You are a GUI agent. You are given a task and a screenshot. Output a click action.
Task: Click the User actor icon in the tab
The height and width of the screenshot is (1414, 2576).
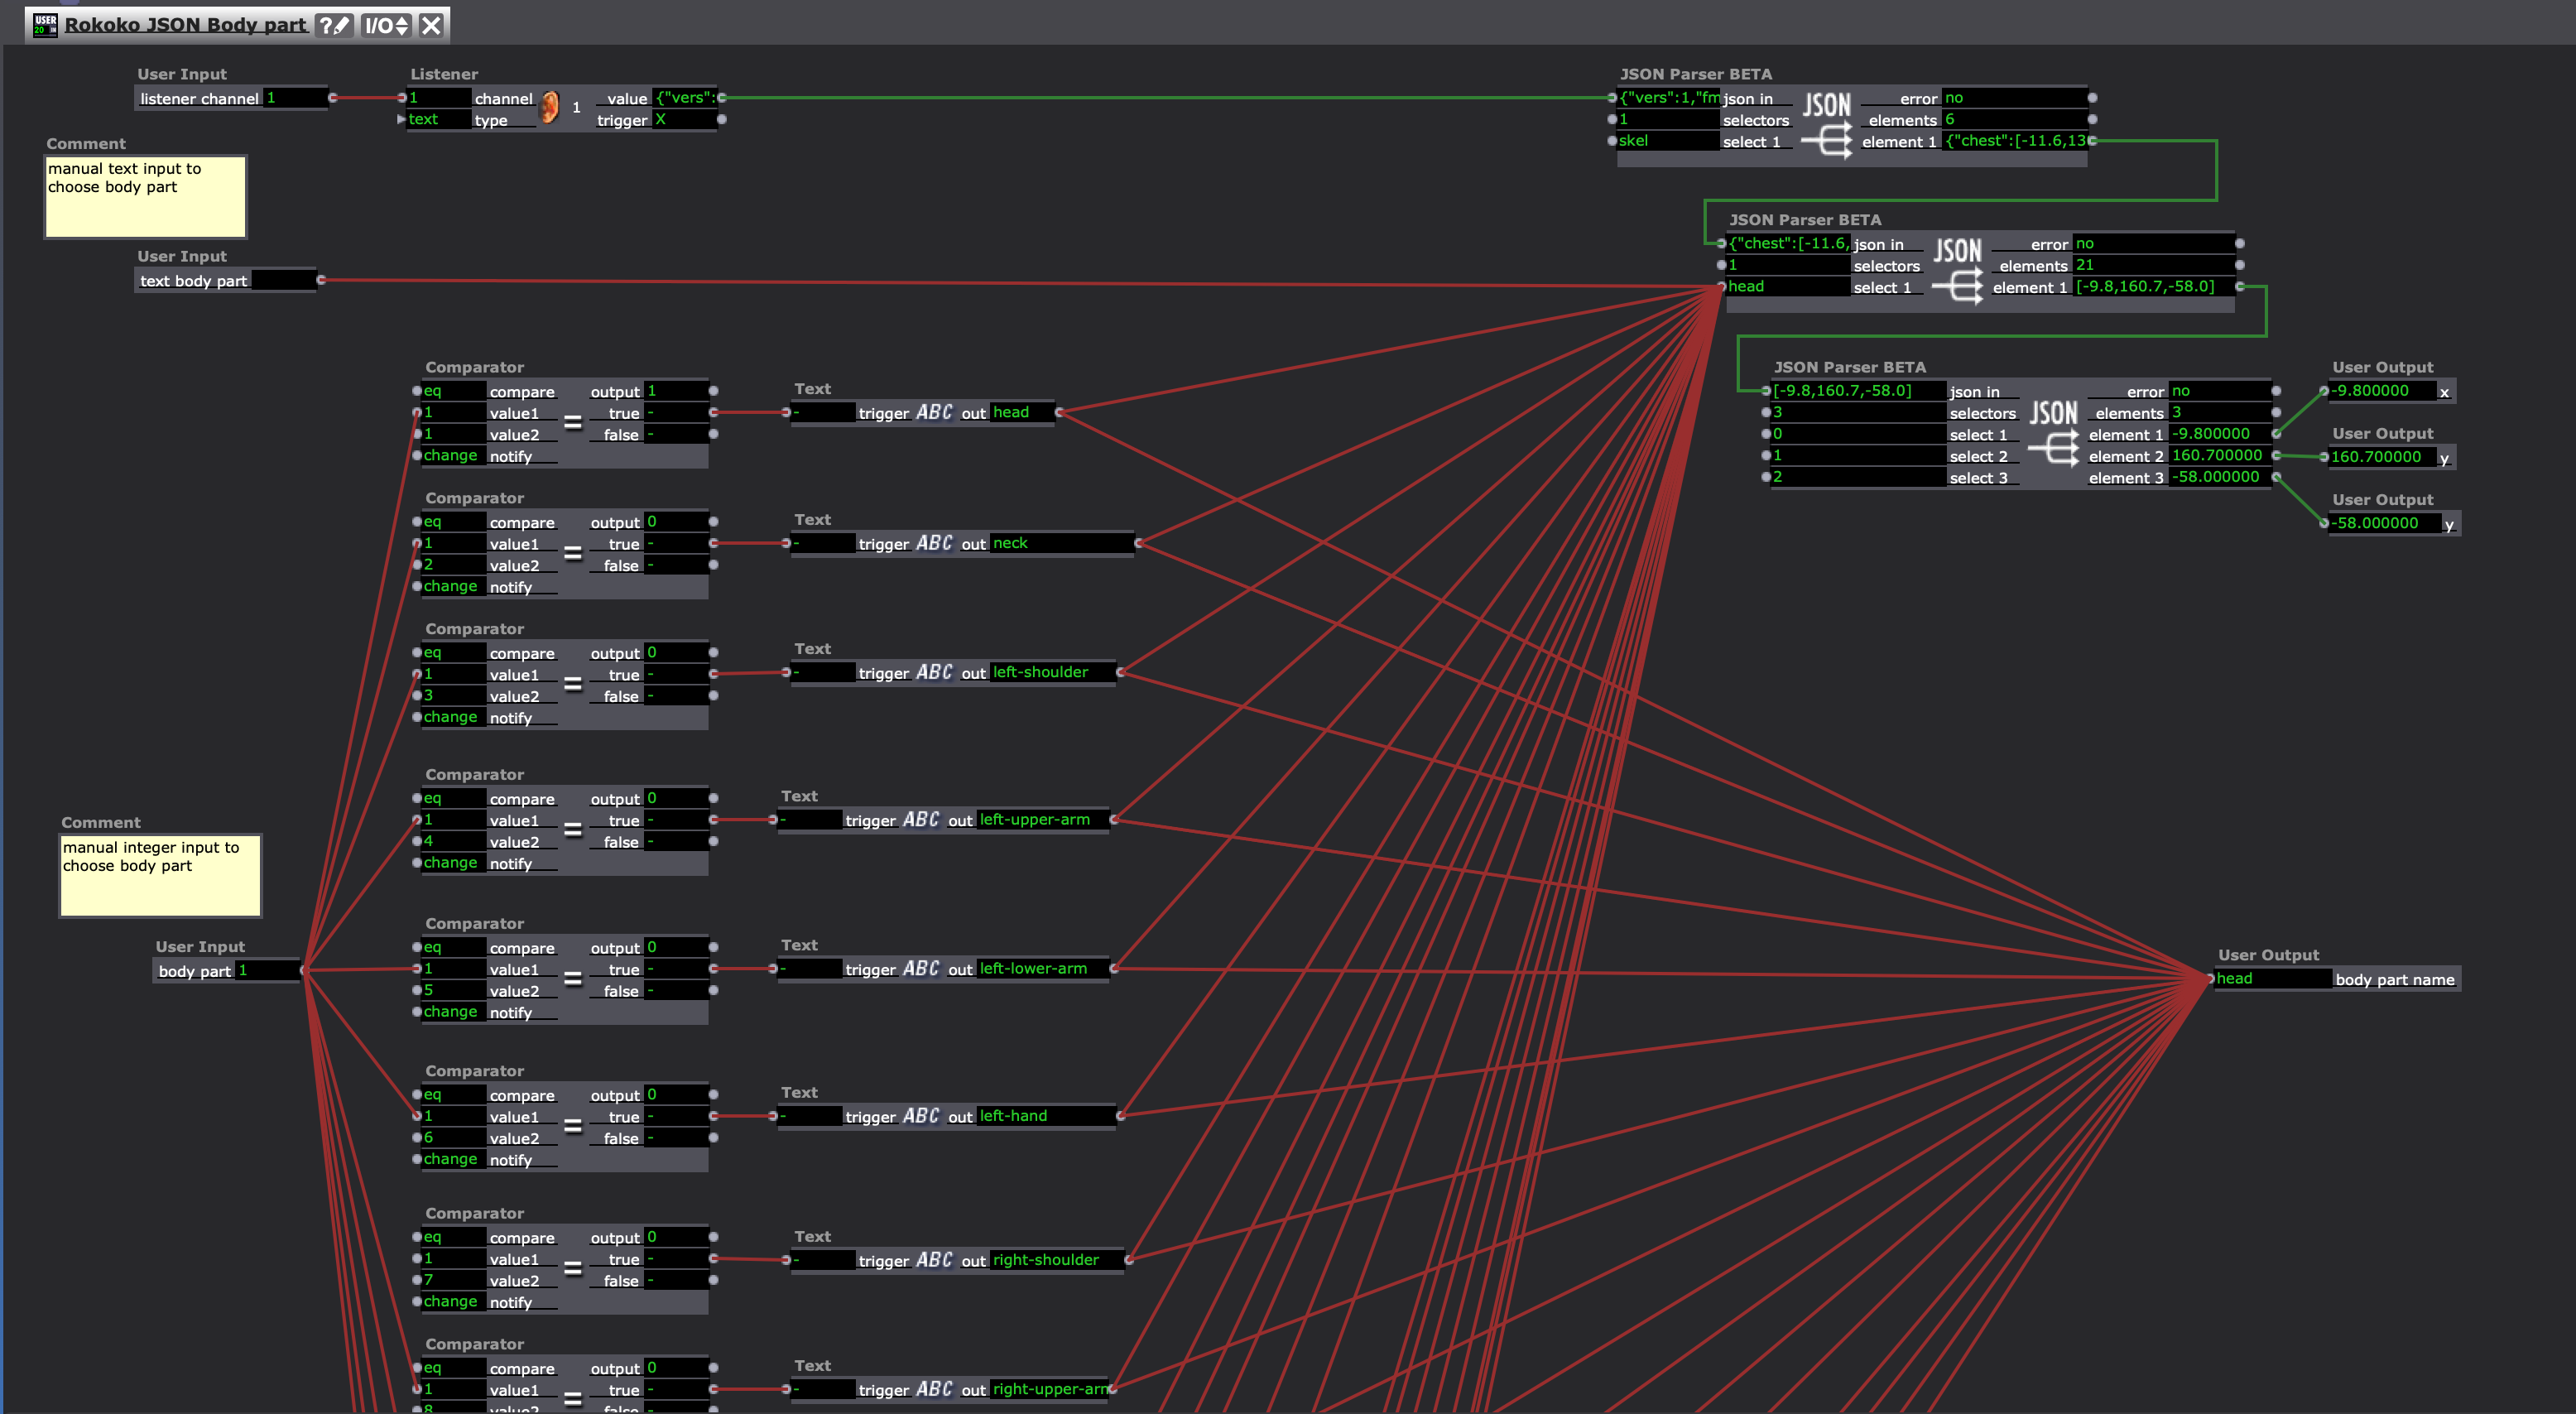(x=45, y=25)
